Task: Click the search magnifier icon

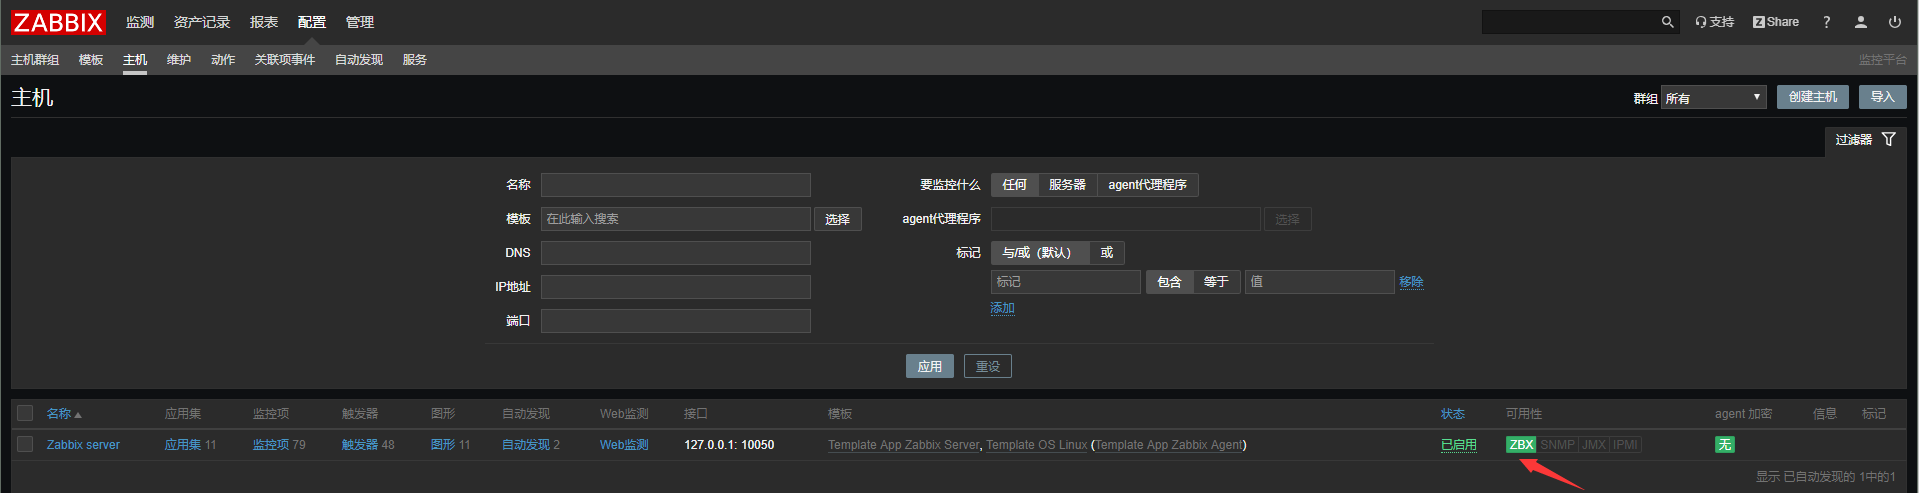Action: pyautogui.click(x=1667, y=22)
